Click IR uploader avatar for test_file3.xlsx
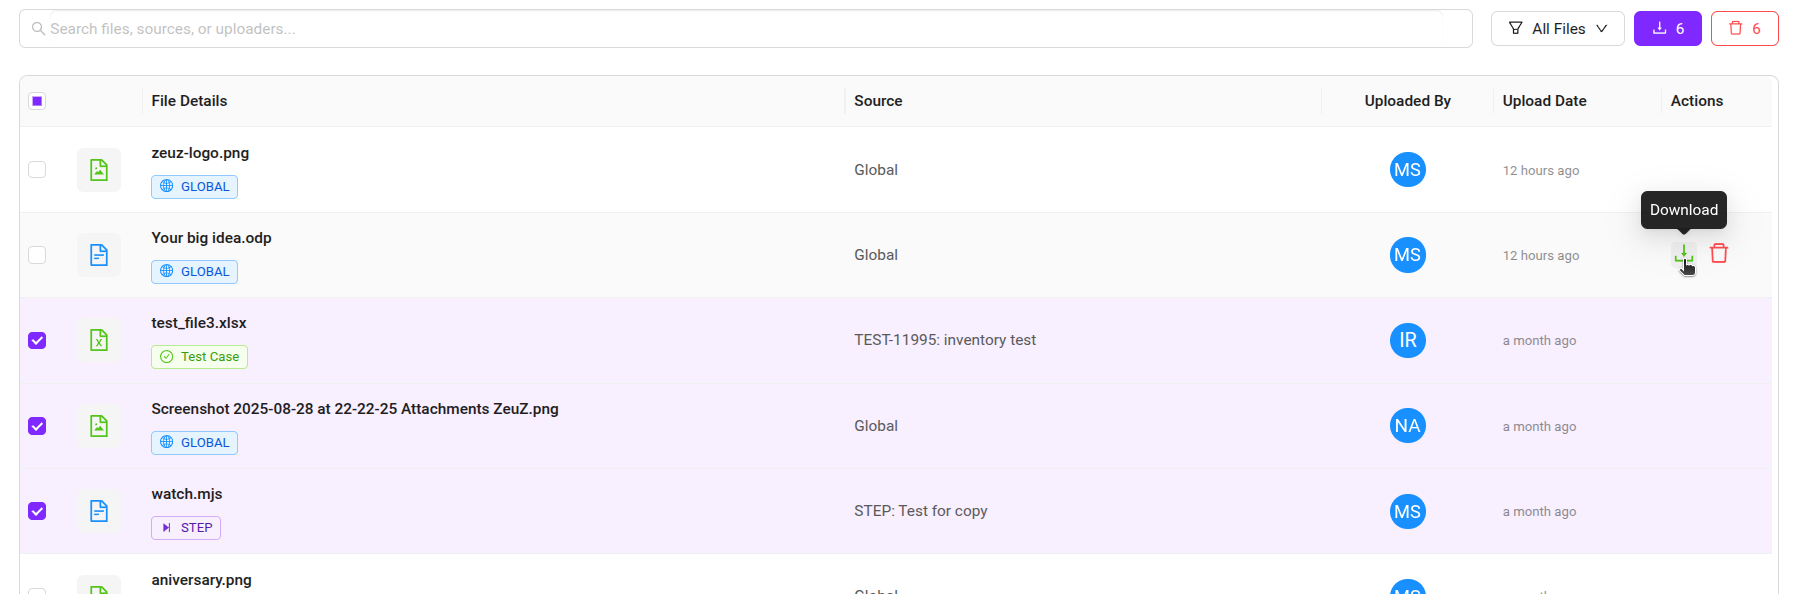The width and height of the screenshot is (1805, 594). tap(1407, 340)
